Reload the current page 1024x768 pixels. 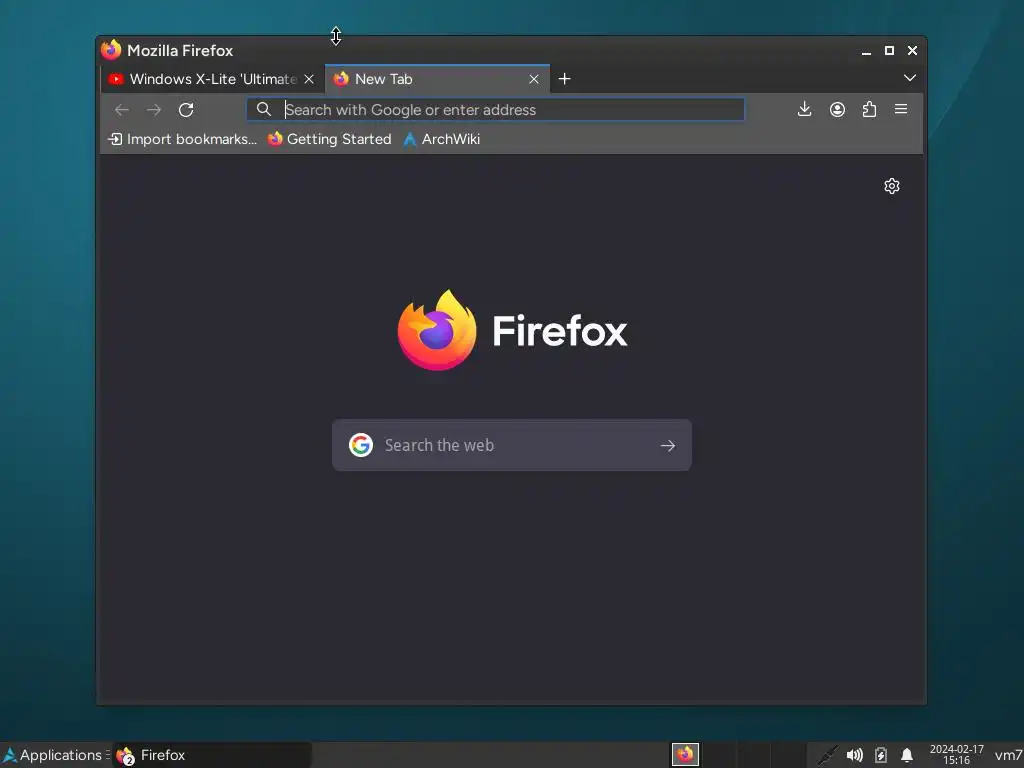click(186, 110)
